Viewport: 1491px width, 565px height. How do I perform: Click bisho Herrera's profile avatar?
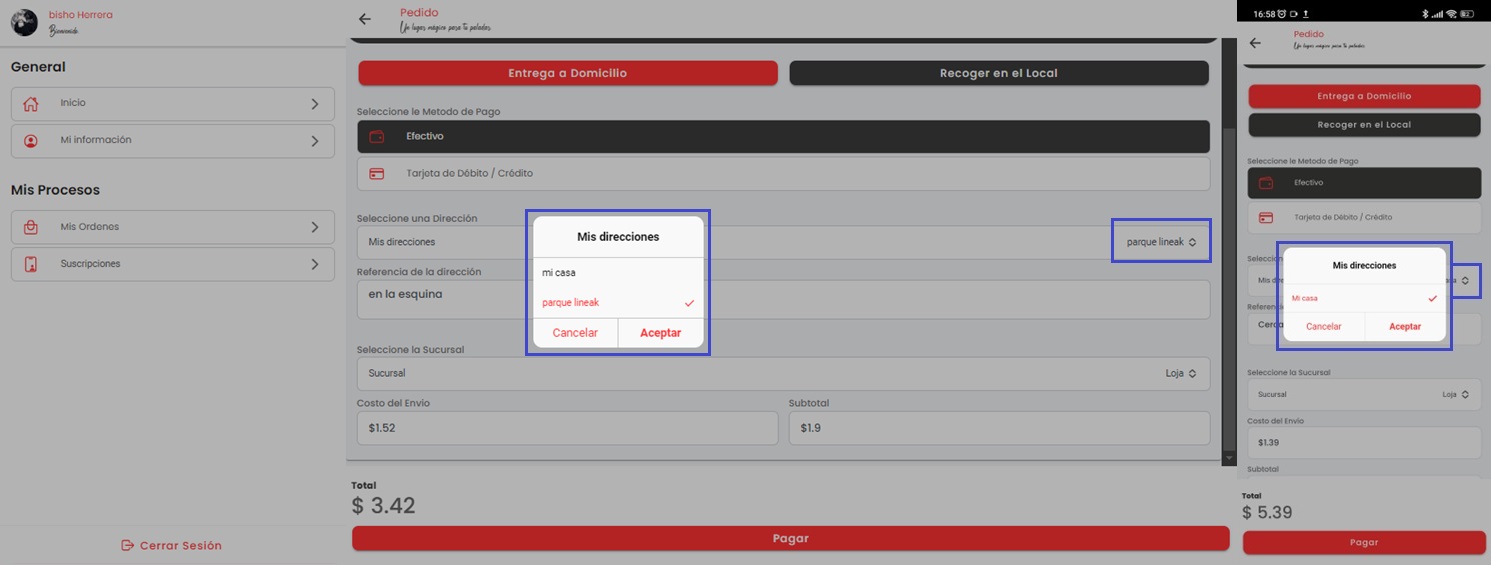(24, 22)
